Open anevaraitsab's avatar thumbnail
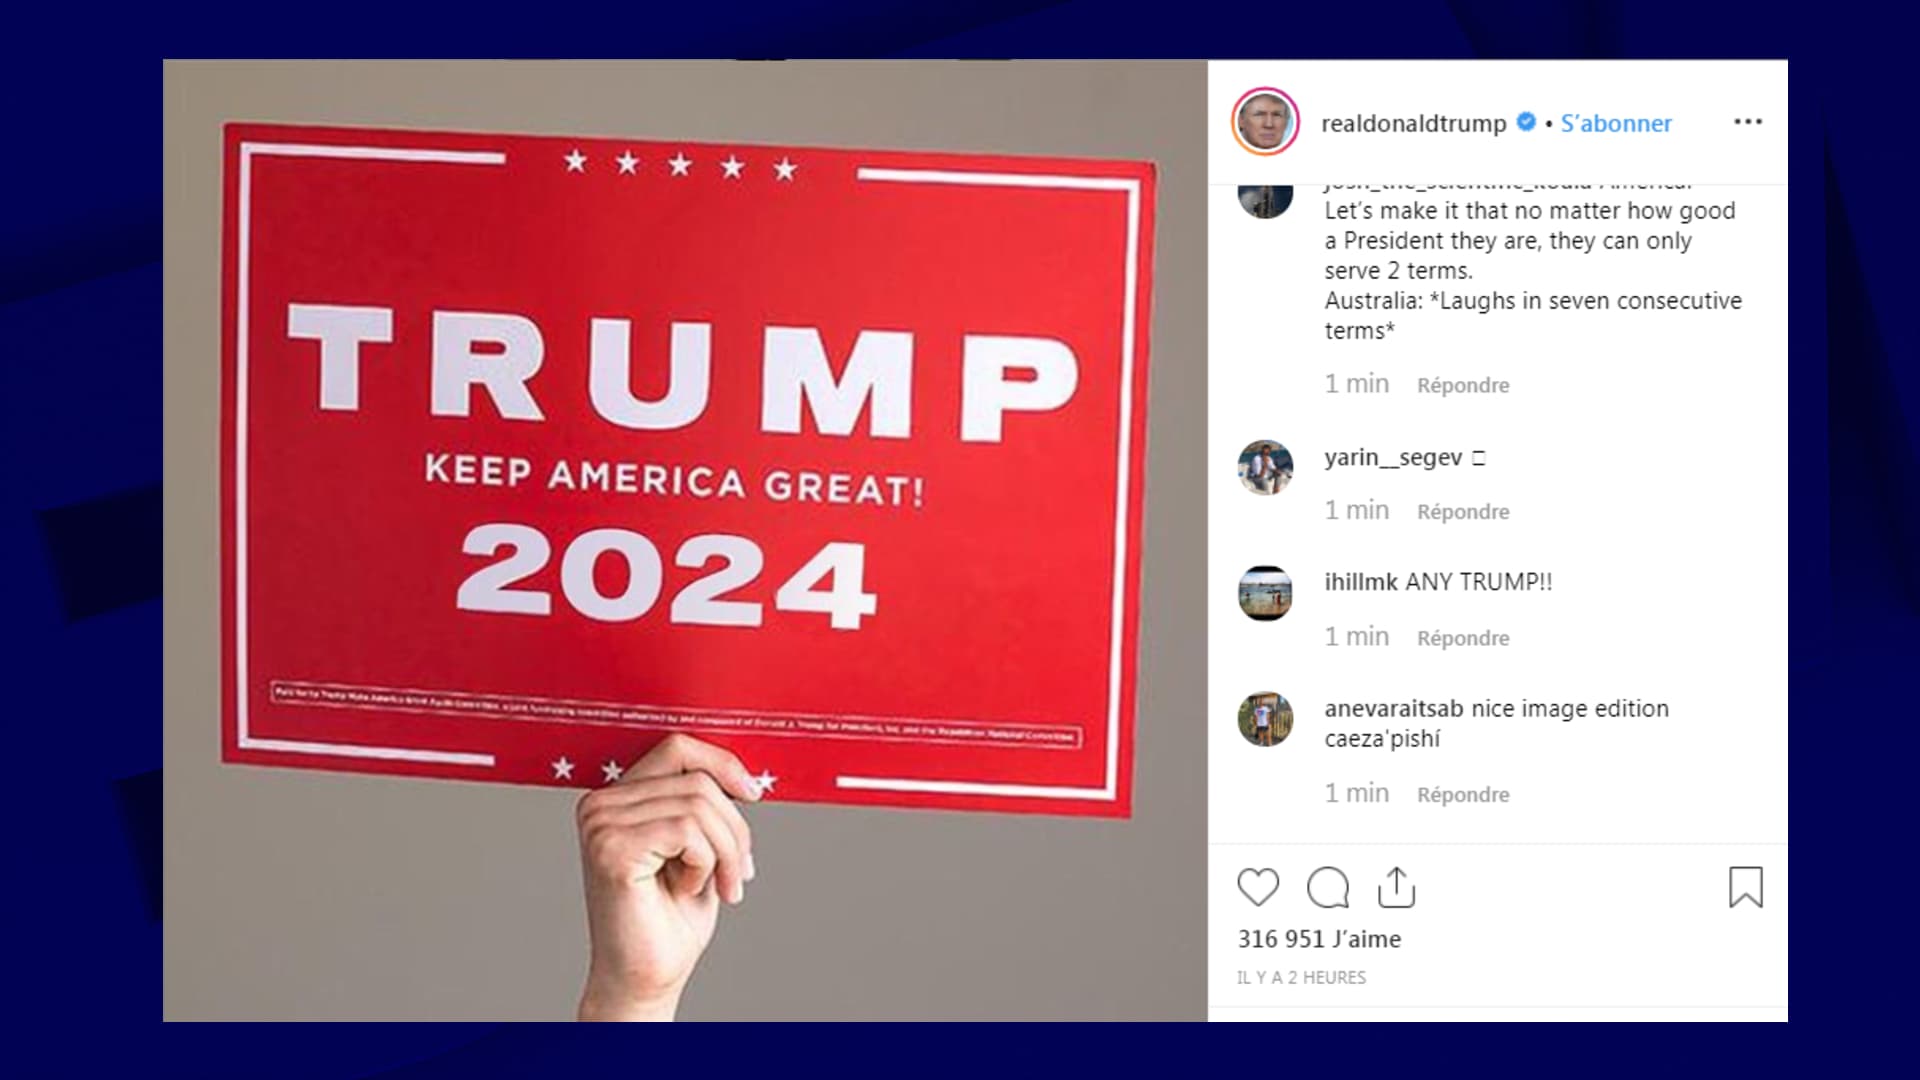 coord(1265,719)
